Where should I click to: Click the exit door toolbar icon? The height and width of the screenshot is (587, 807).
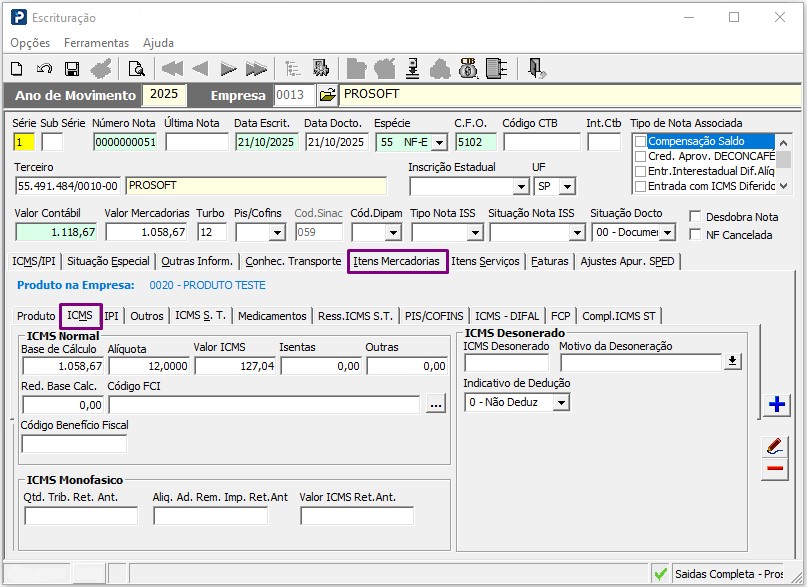pos(537,69)
